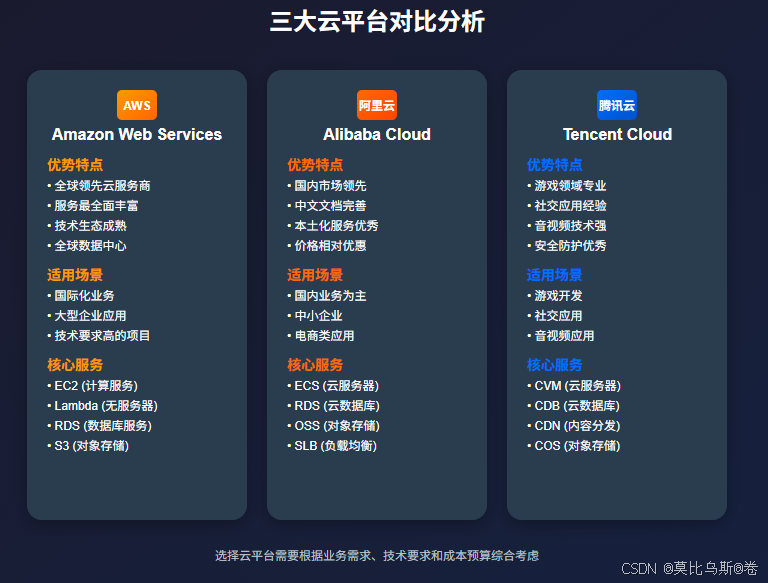This screenshot has height=583, width=768.
Task: Click the blue 腾讯云 logo badge
Action: [617, 105]
